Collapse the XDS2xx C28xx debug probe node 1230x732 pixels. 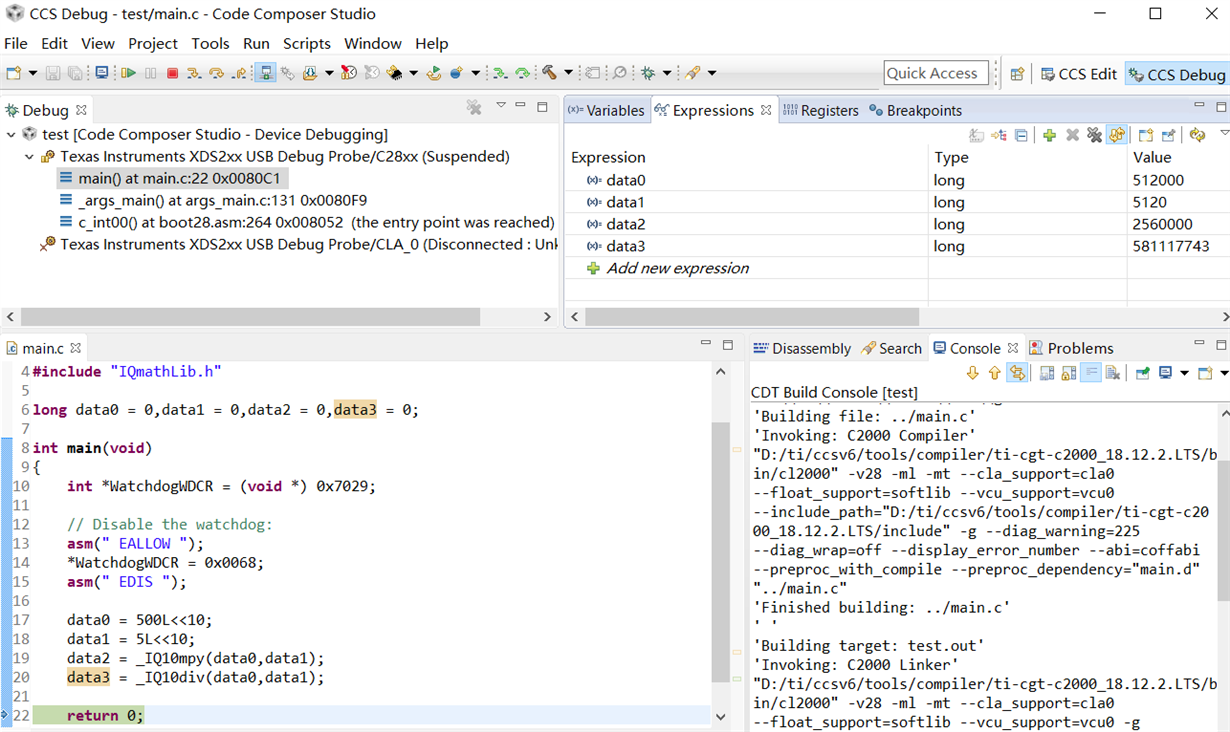point(29,156)
